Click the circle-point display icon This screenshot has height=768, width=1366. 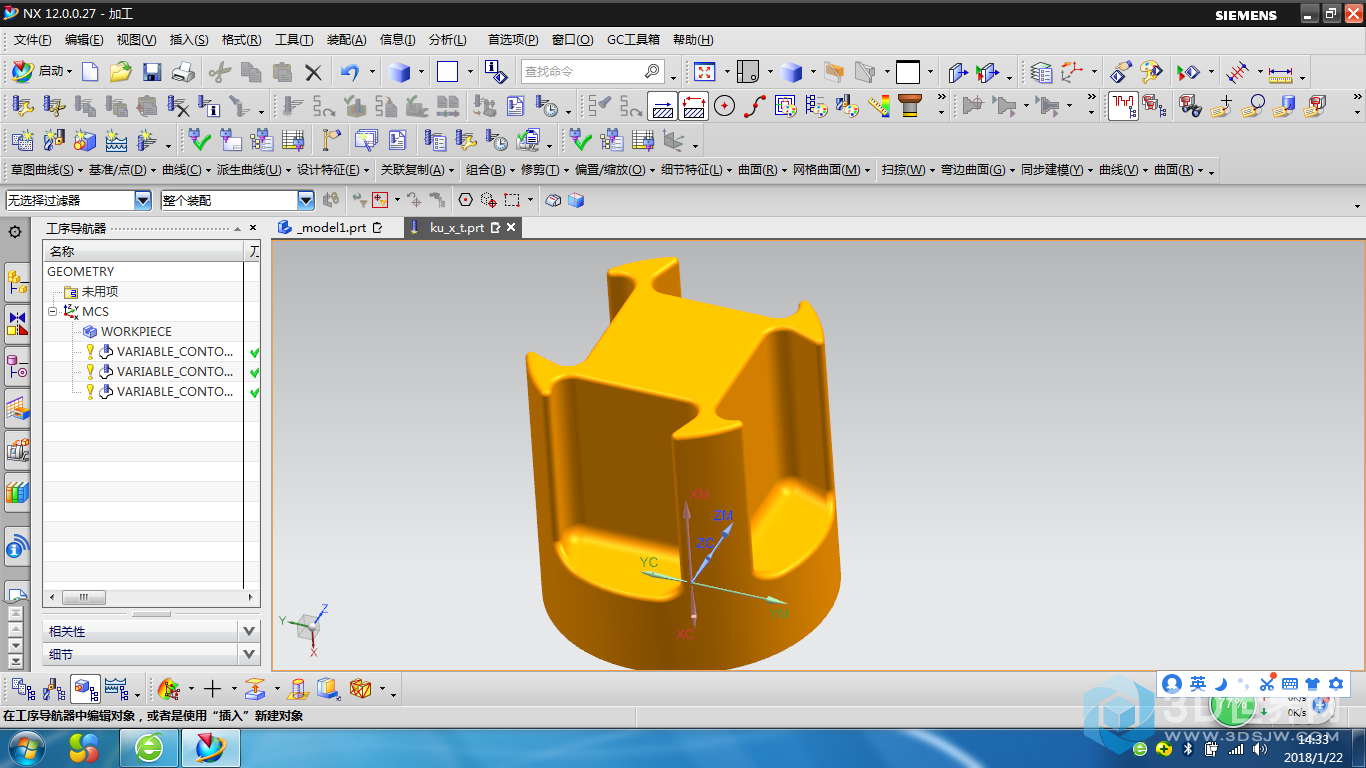(x=724, y=105)
